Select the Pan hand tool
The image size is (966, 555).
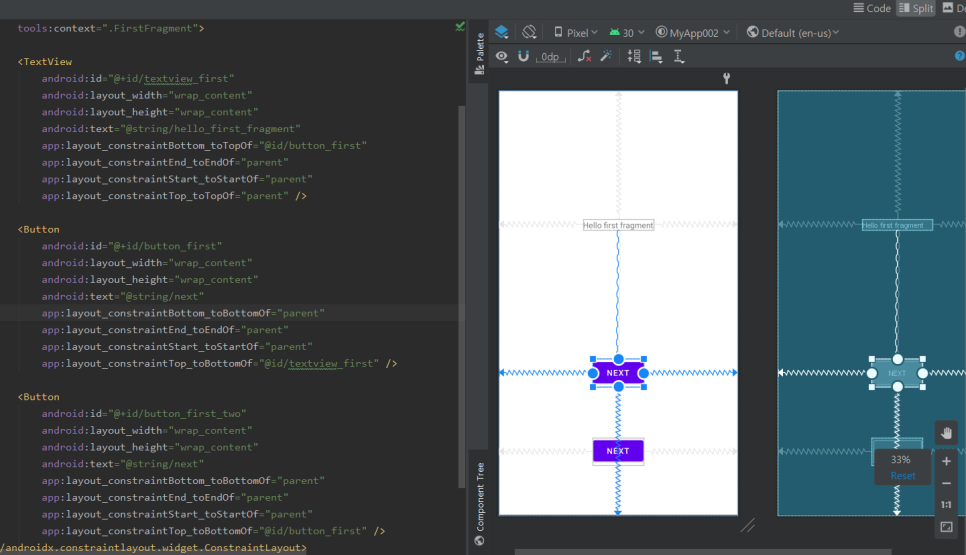[946, 433]
